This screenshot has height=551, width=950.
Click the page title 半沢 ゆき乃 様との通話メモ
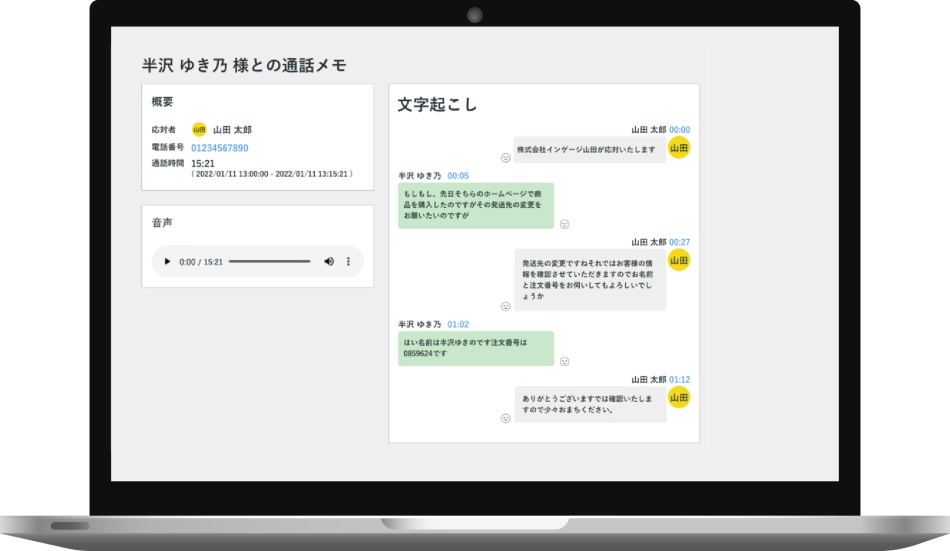[x=244, y=65]
